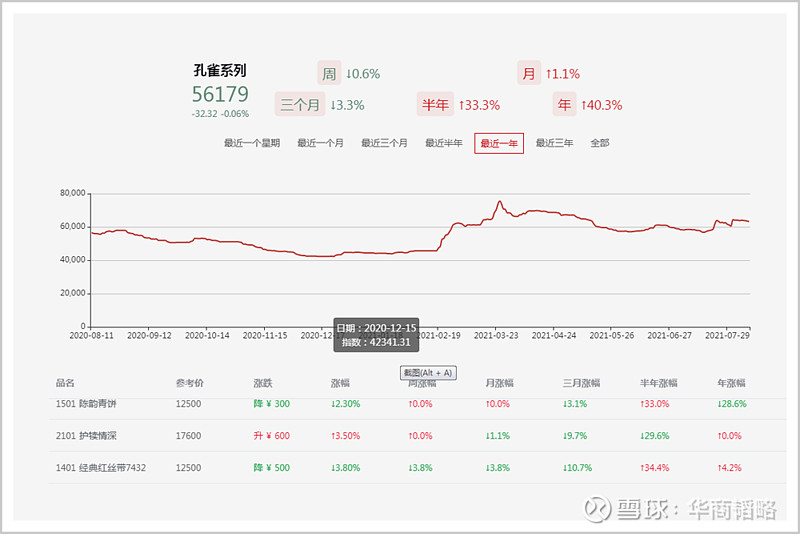Click the 年涨幅 column header
The width and height of the screenshot is (800, 534).
click(732, 383)
